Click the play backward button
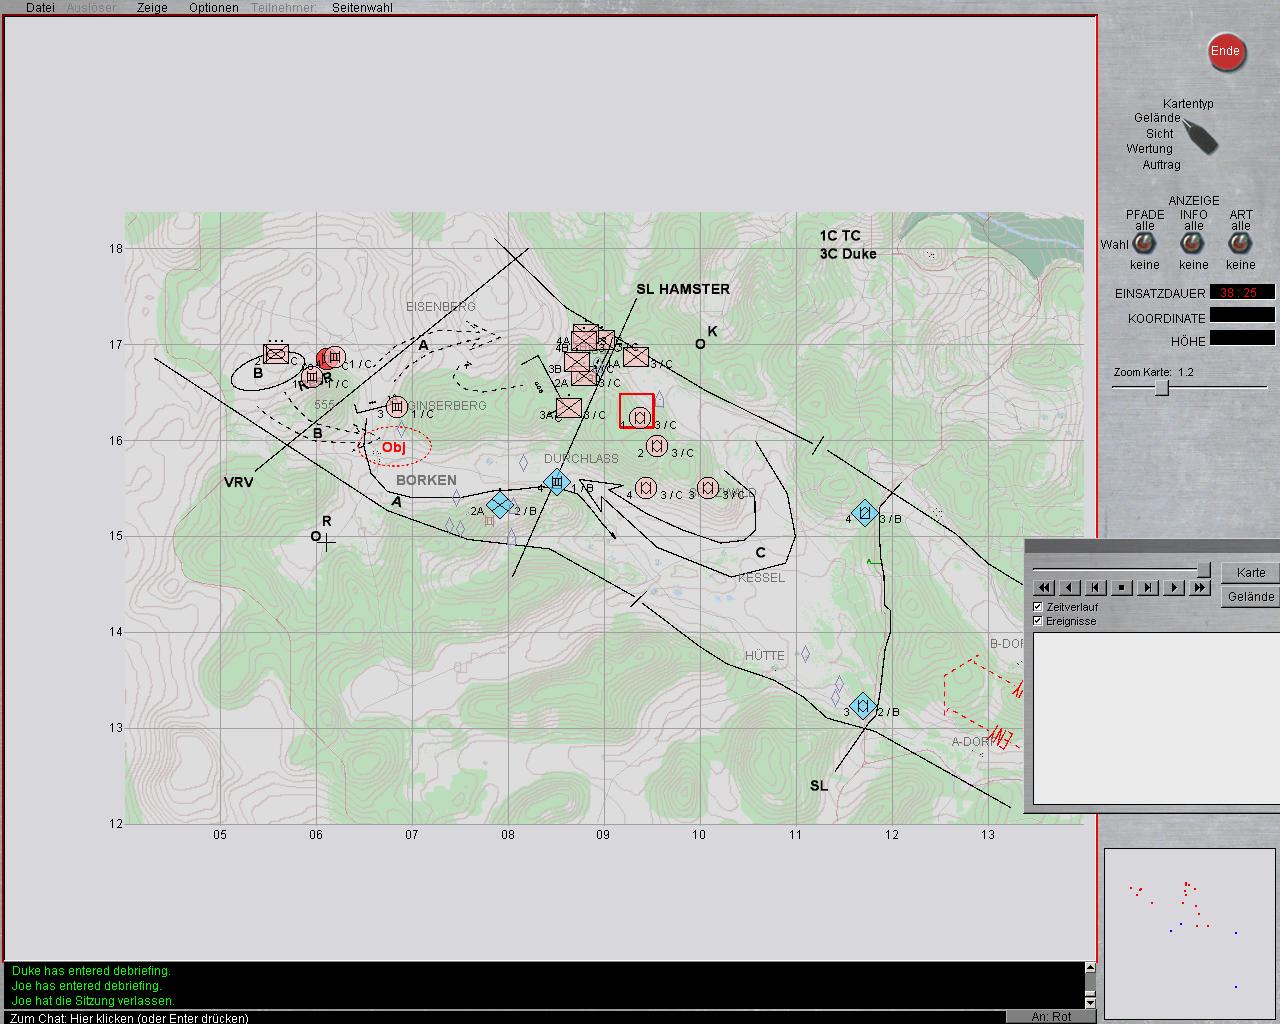The height and width of the screenshot is (1024, 1280). tap(1070, 588)
